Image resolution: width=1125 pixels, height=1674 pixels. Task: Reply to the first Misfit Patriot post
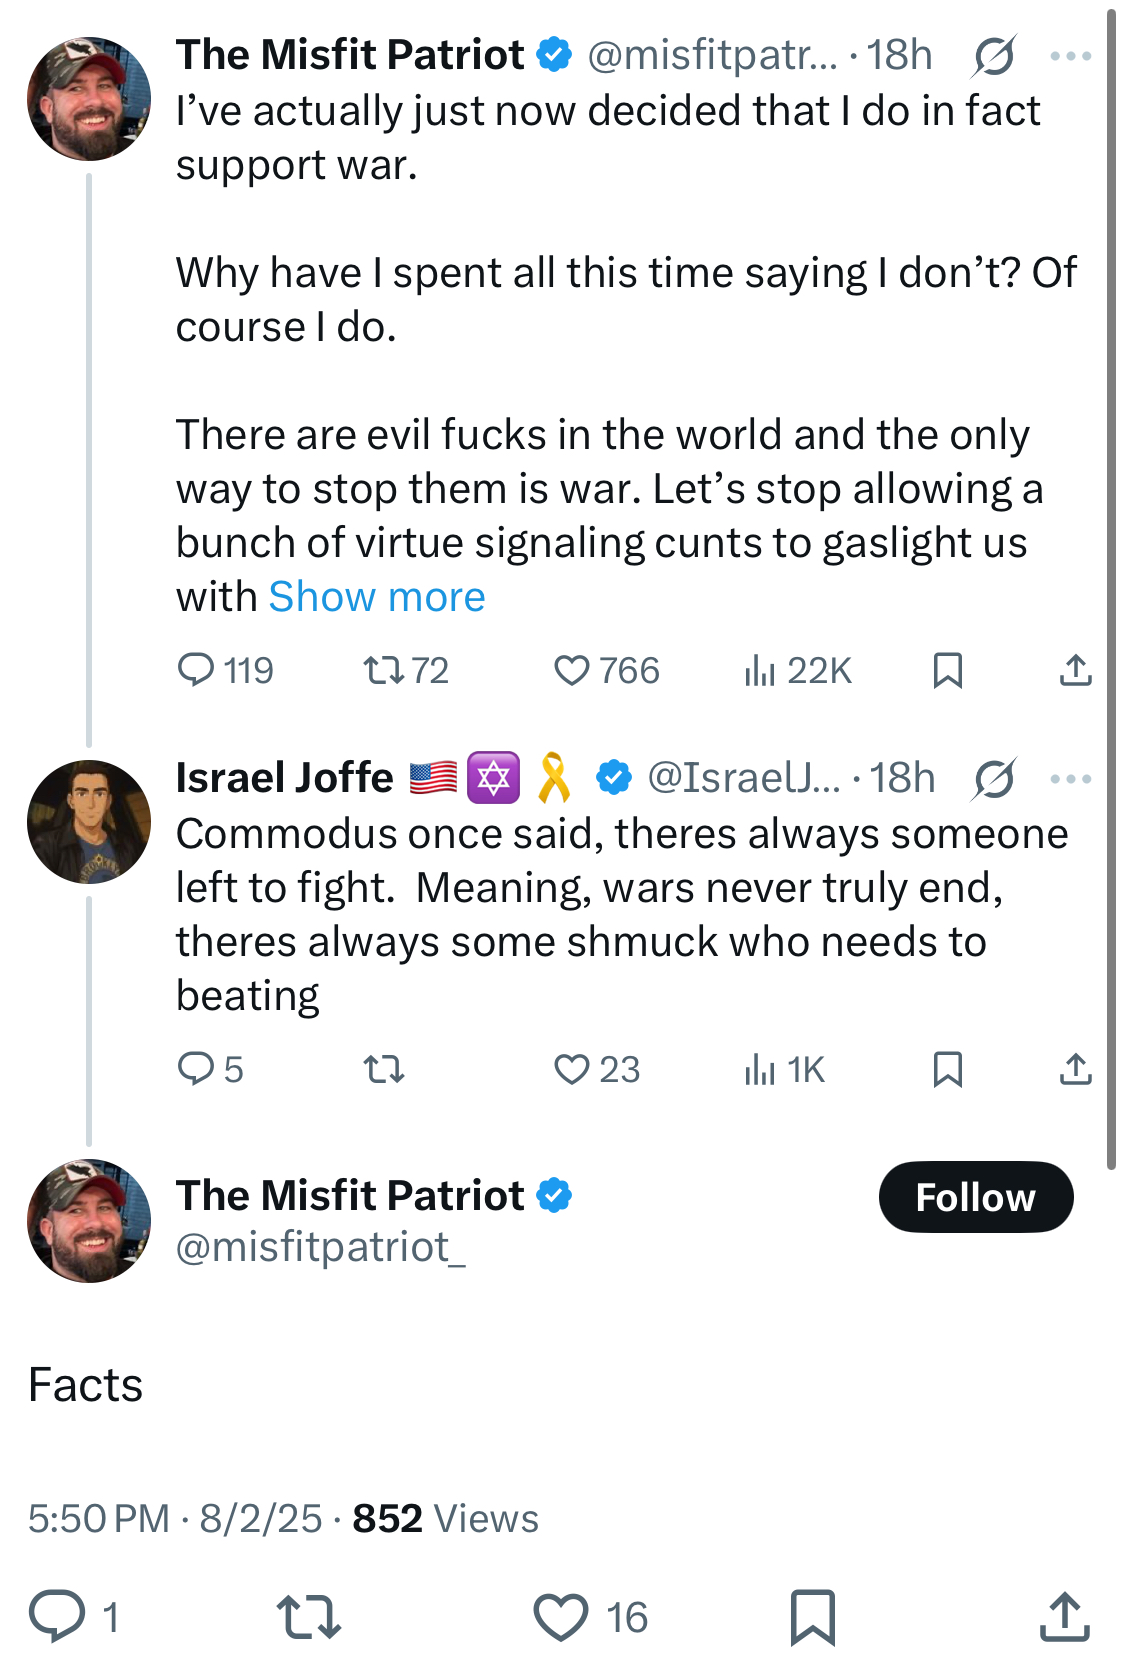pos(196,670)
